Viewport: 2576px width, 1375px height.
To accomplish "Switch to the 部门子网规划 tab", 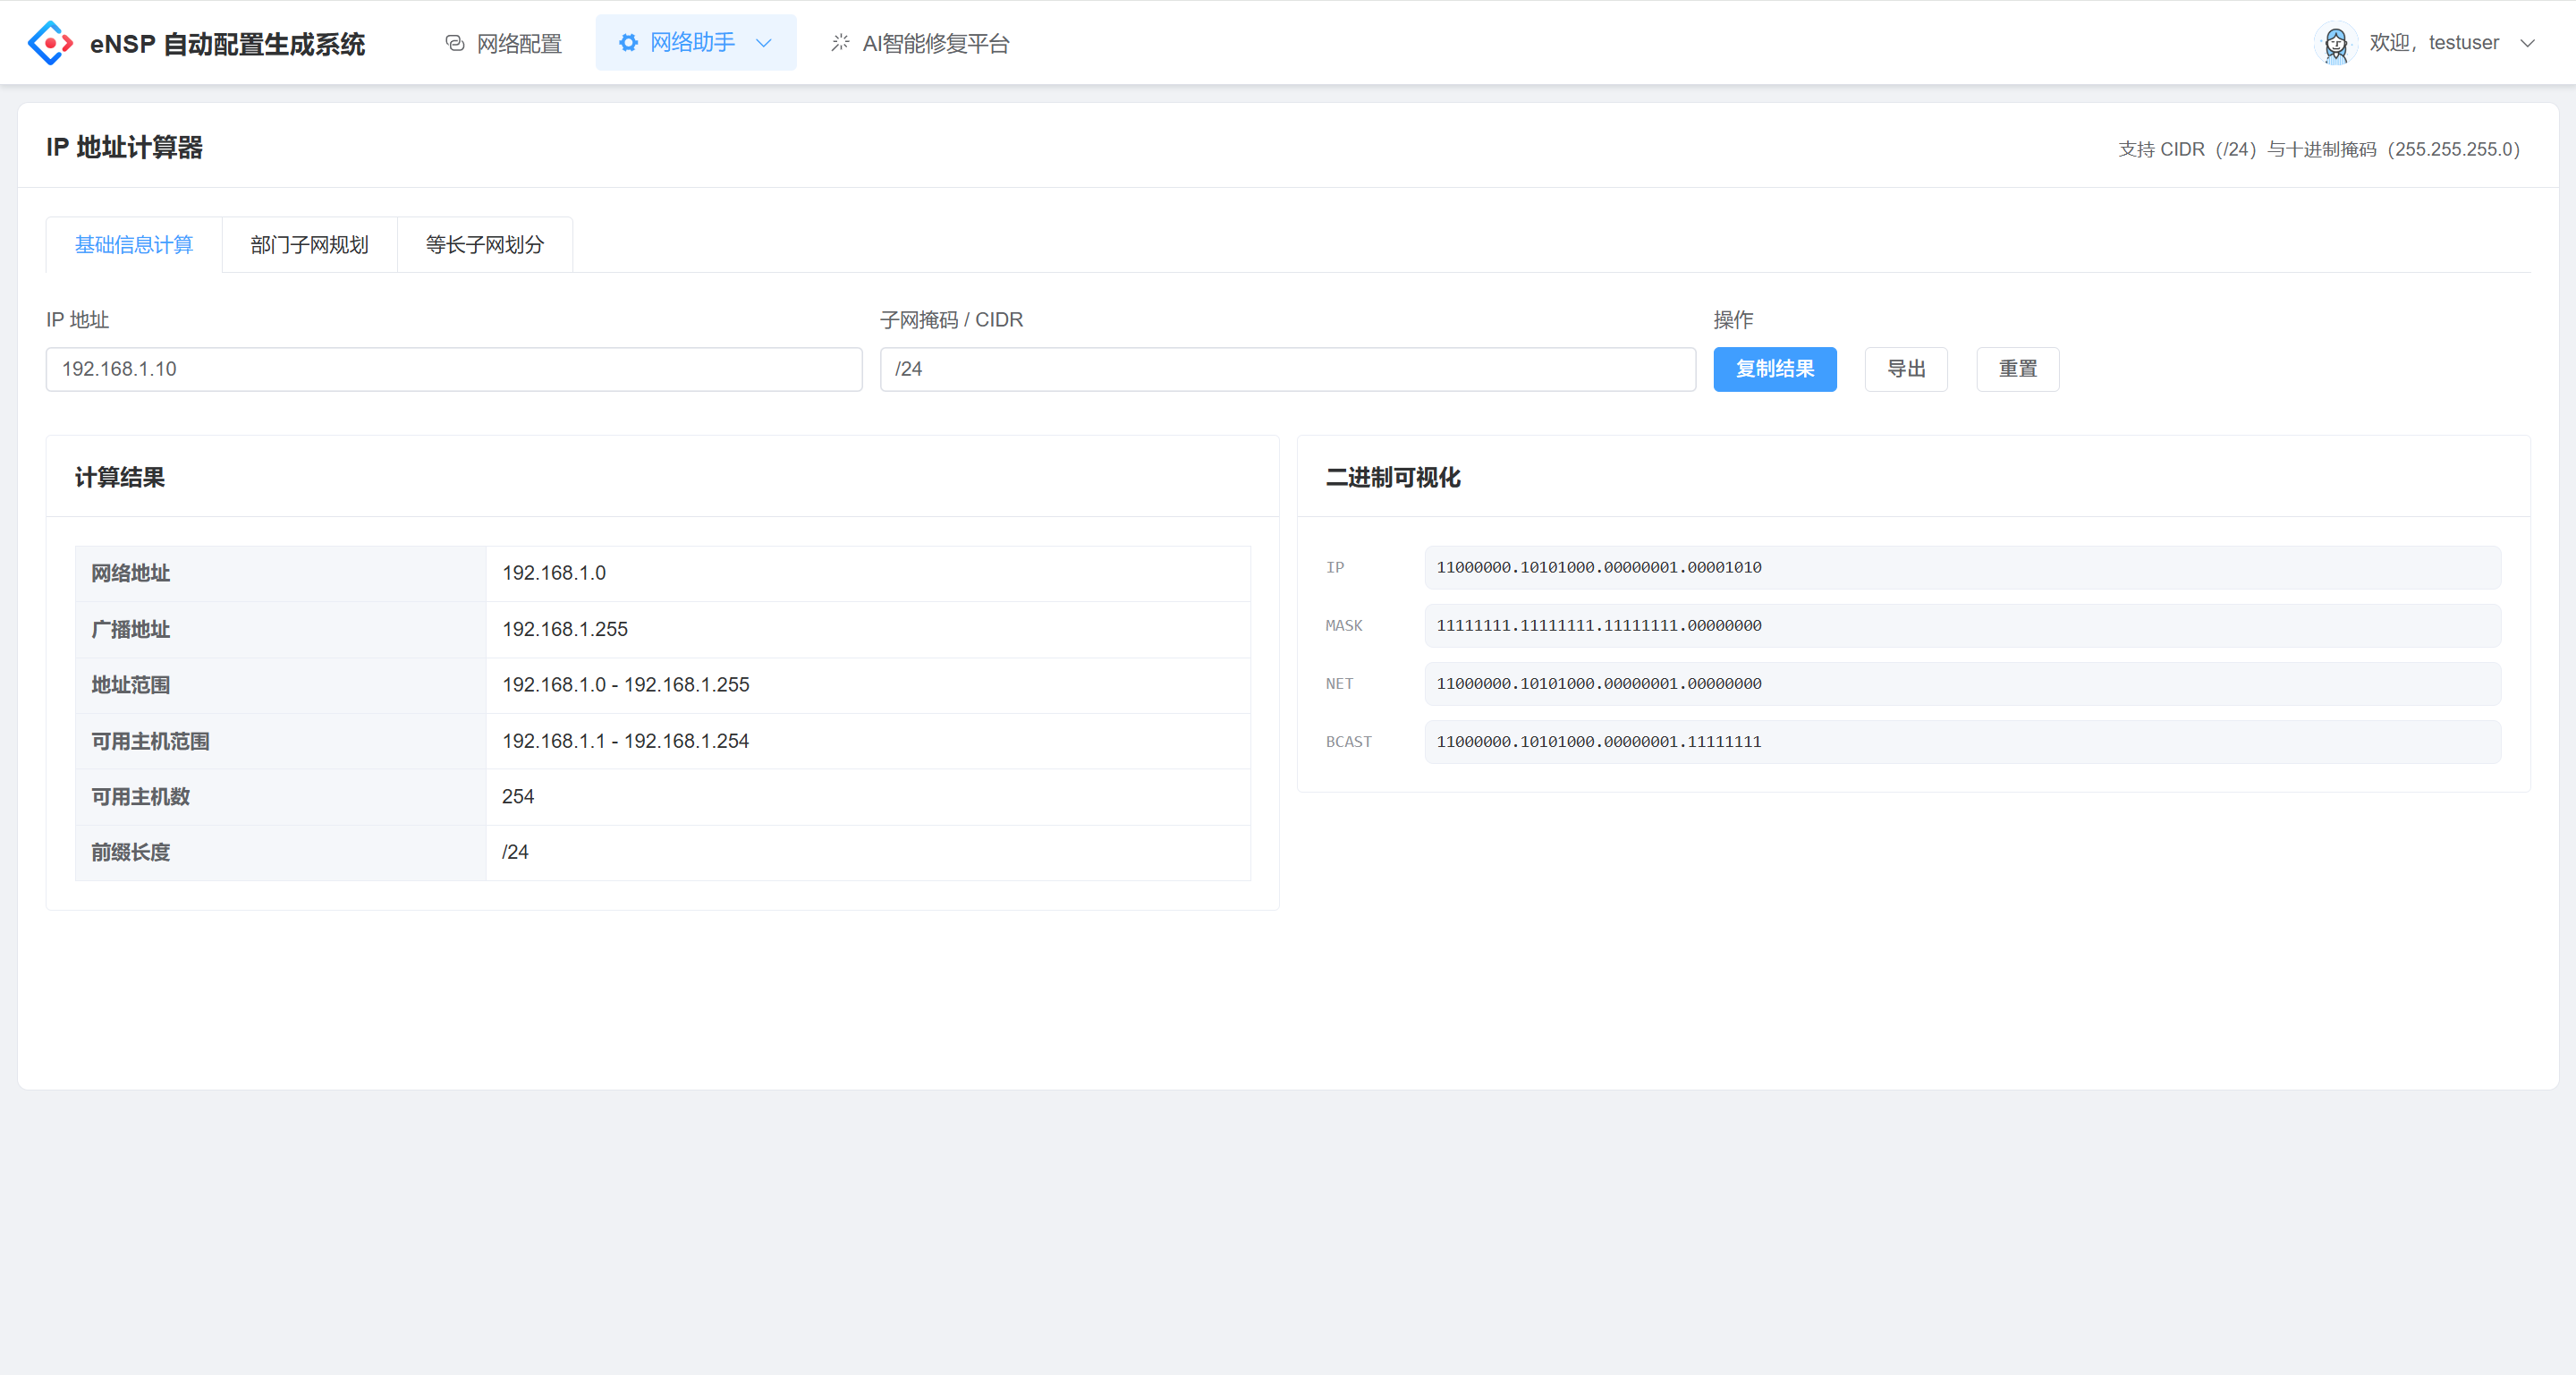I will (309, 245).
